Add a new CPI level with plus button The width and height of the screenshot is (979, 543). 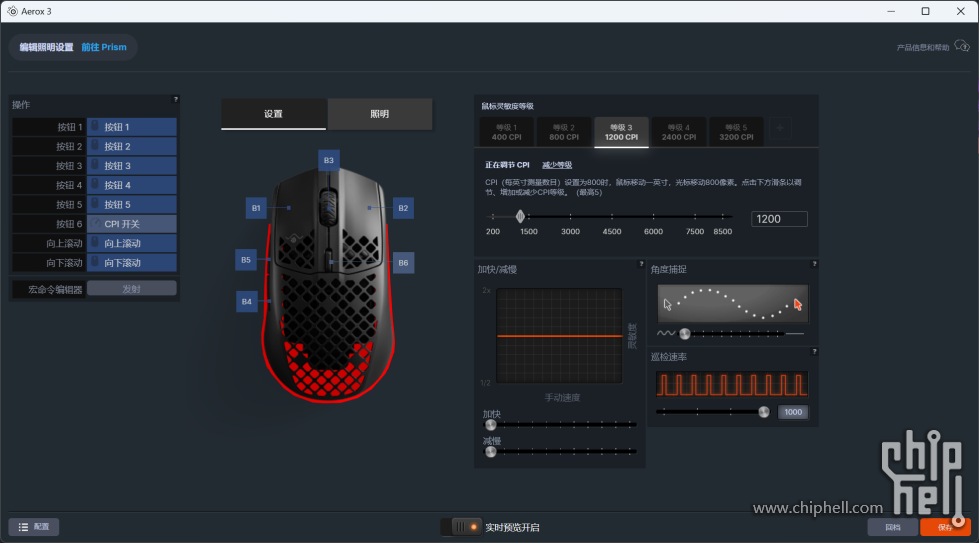tap(780, 129)
